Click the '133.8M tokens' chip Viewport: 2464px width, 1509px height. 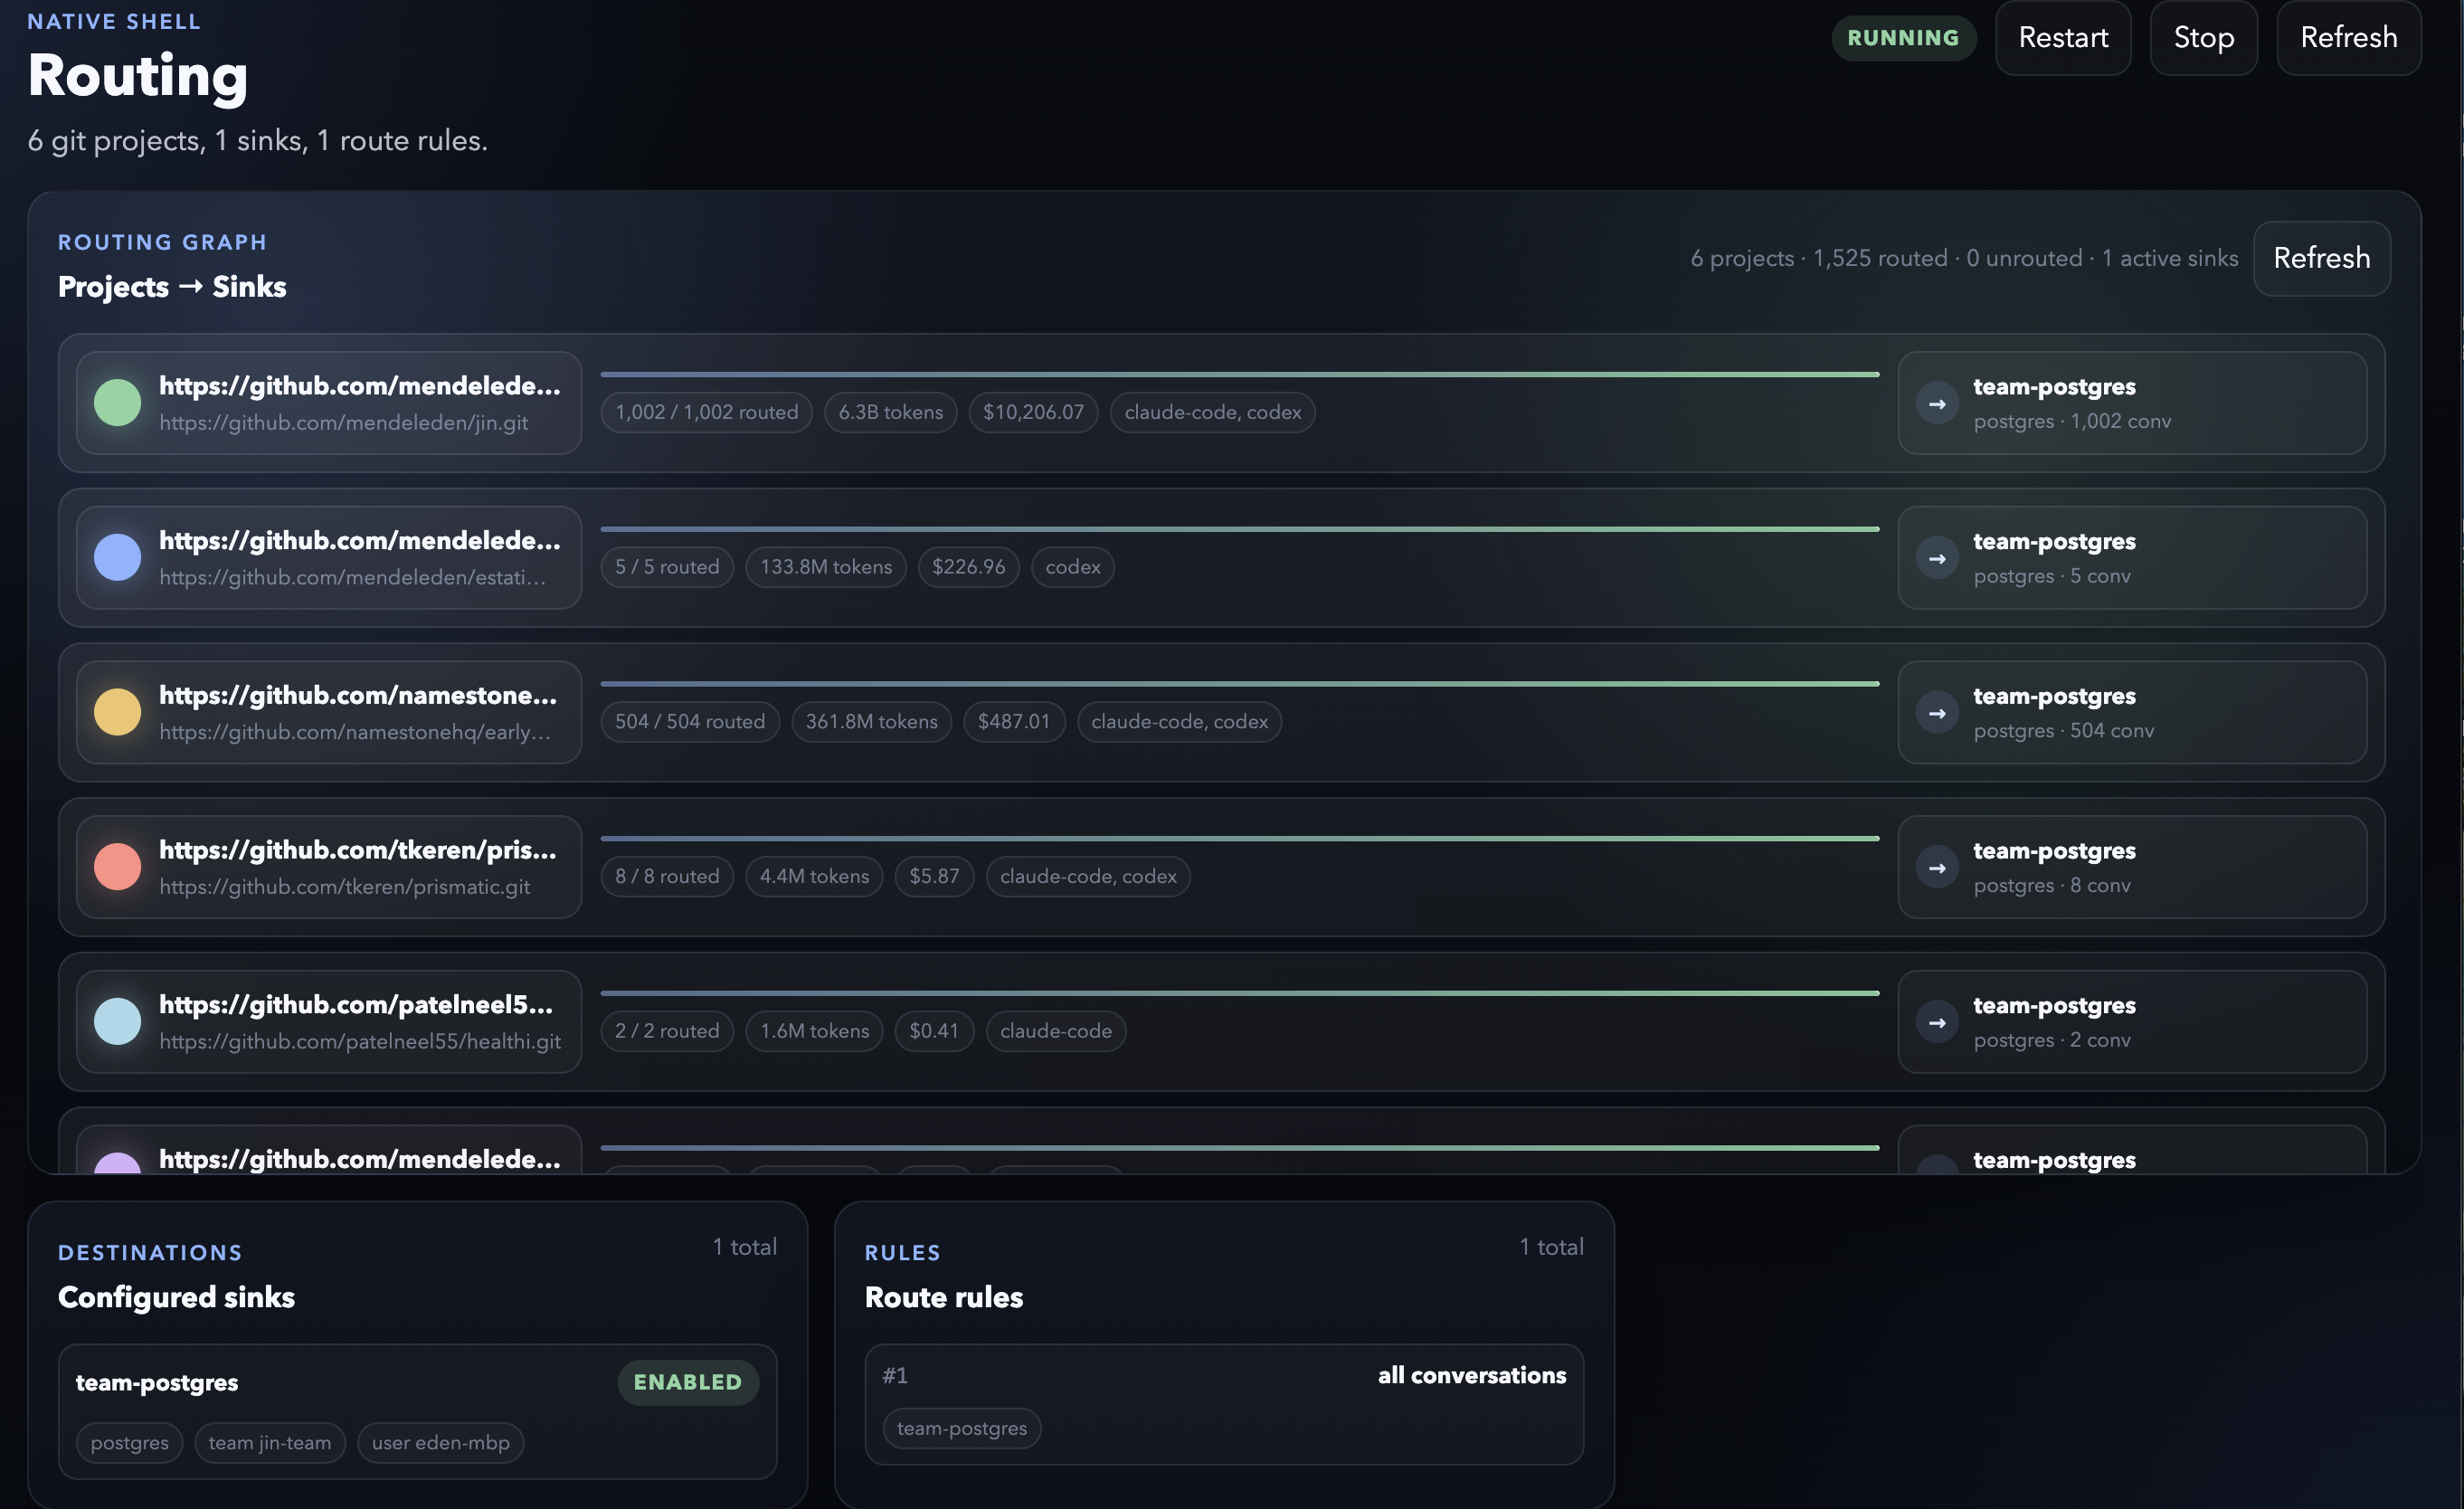tap(826, 567)
